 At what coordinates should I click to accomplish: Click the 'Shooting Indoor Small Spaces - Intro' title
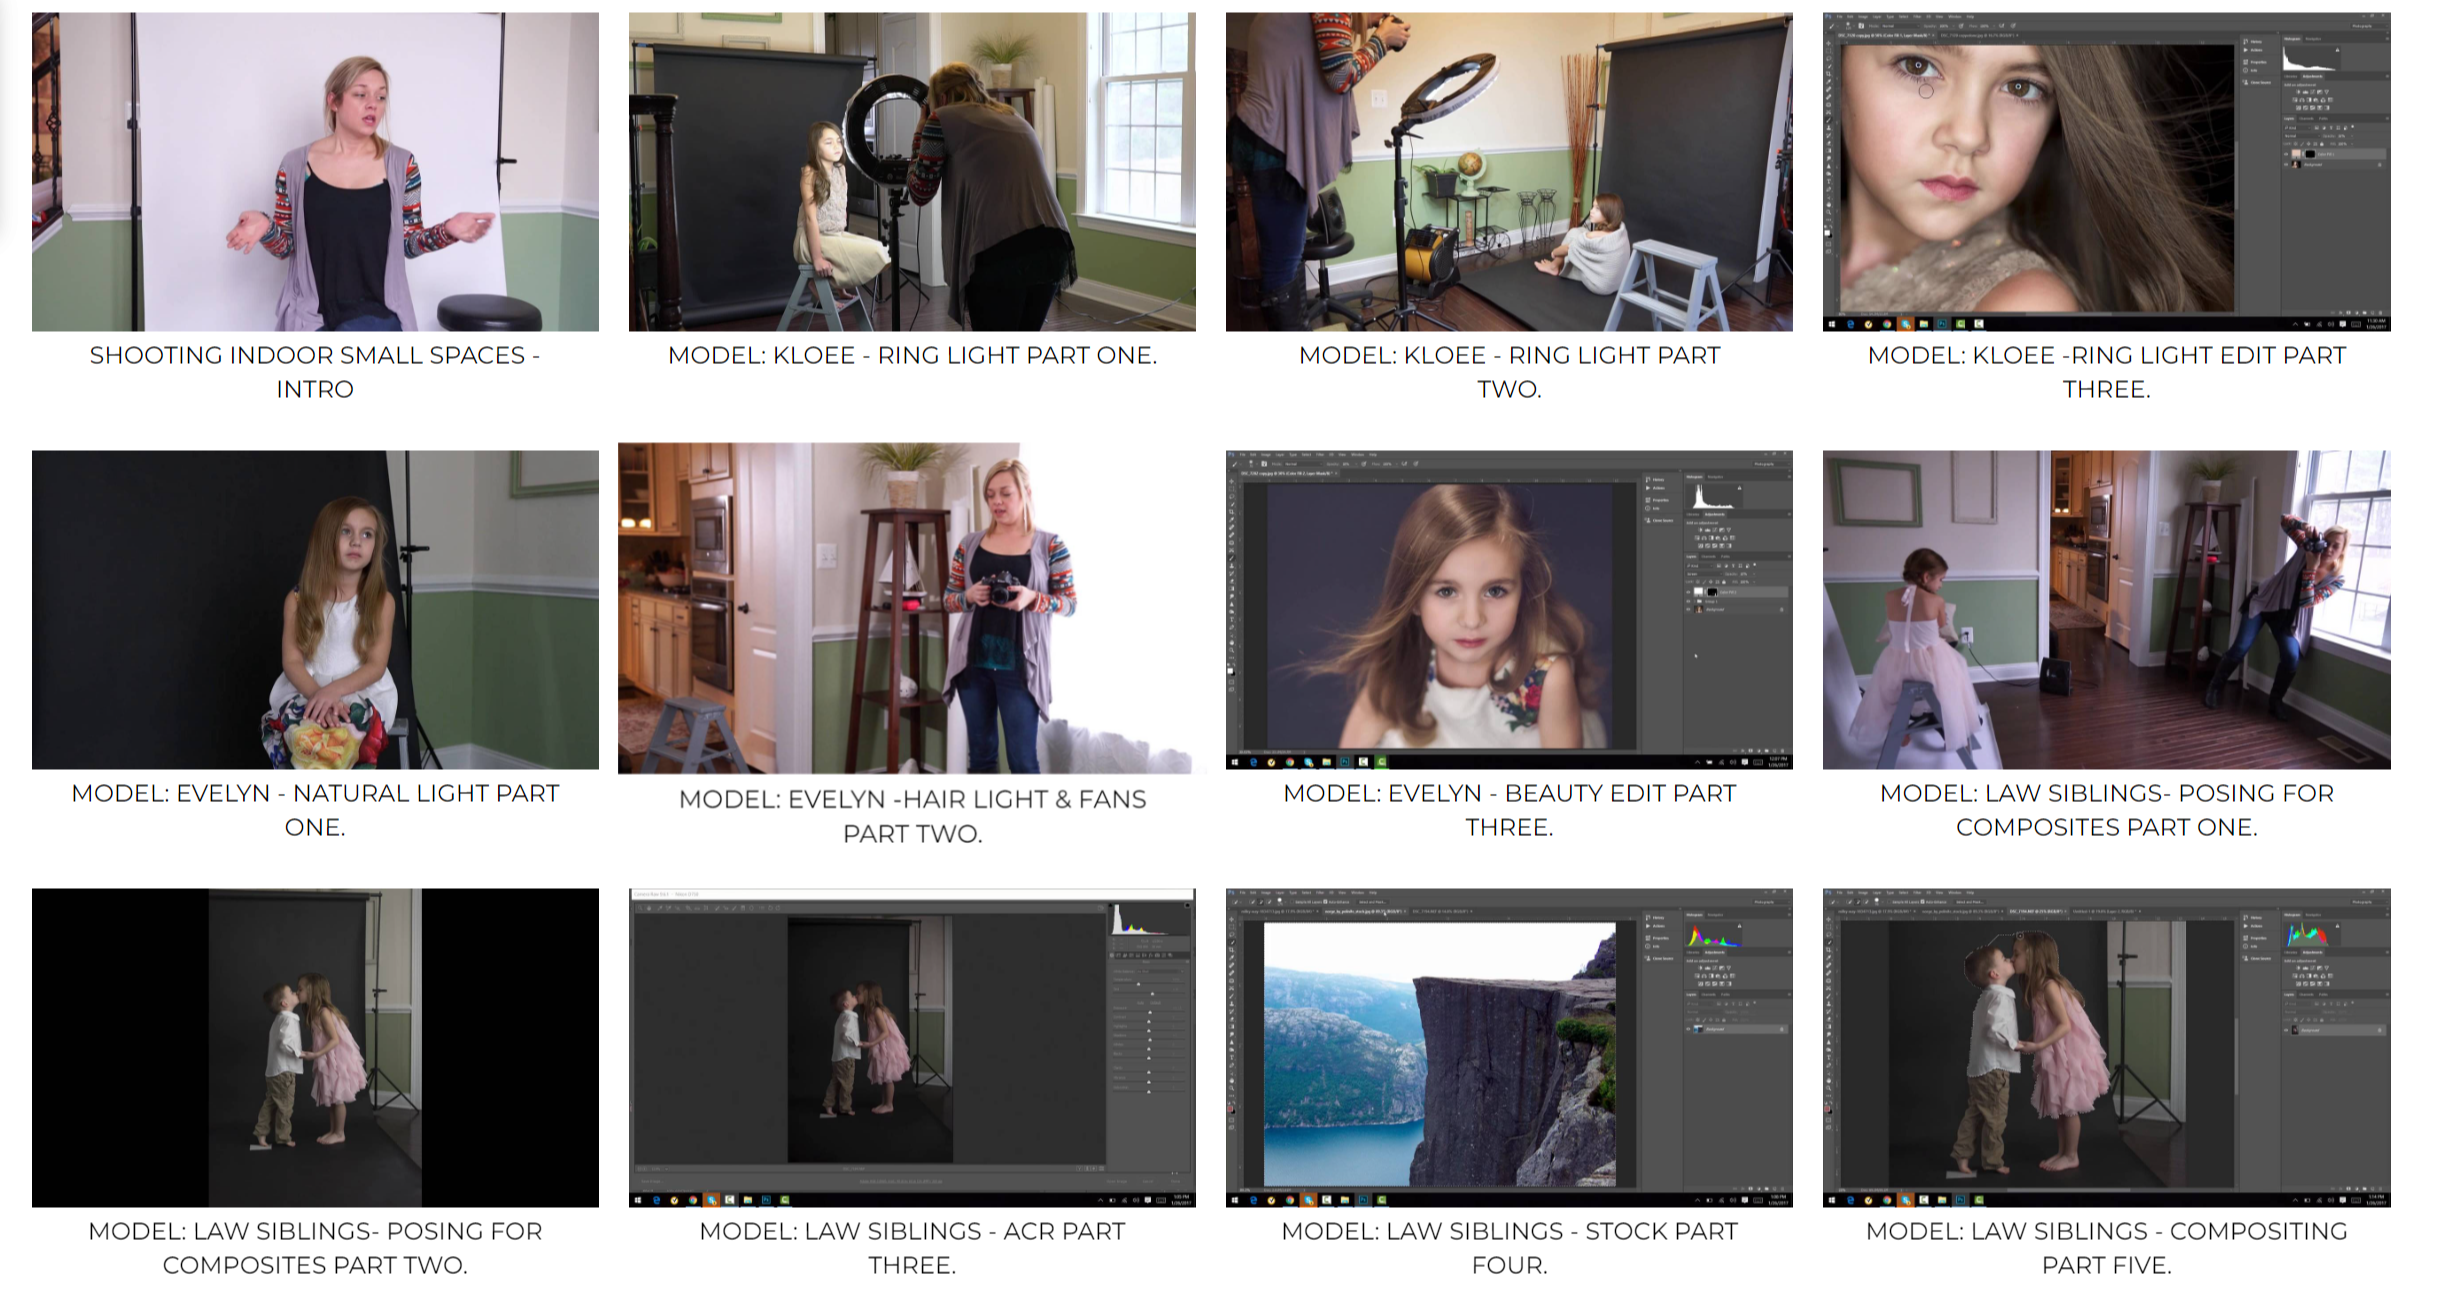[315, 372]
